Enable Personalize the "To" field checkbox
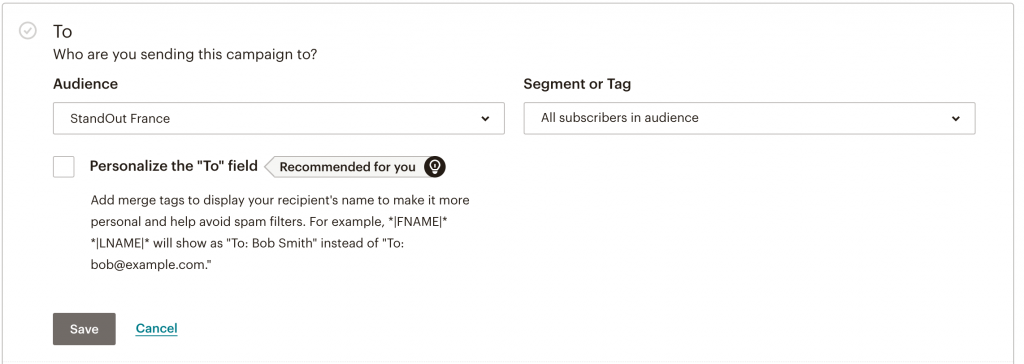The height and width of the screenshot is (364, 1024). [64, 167]
